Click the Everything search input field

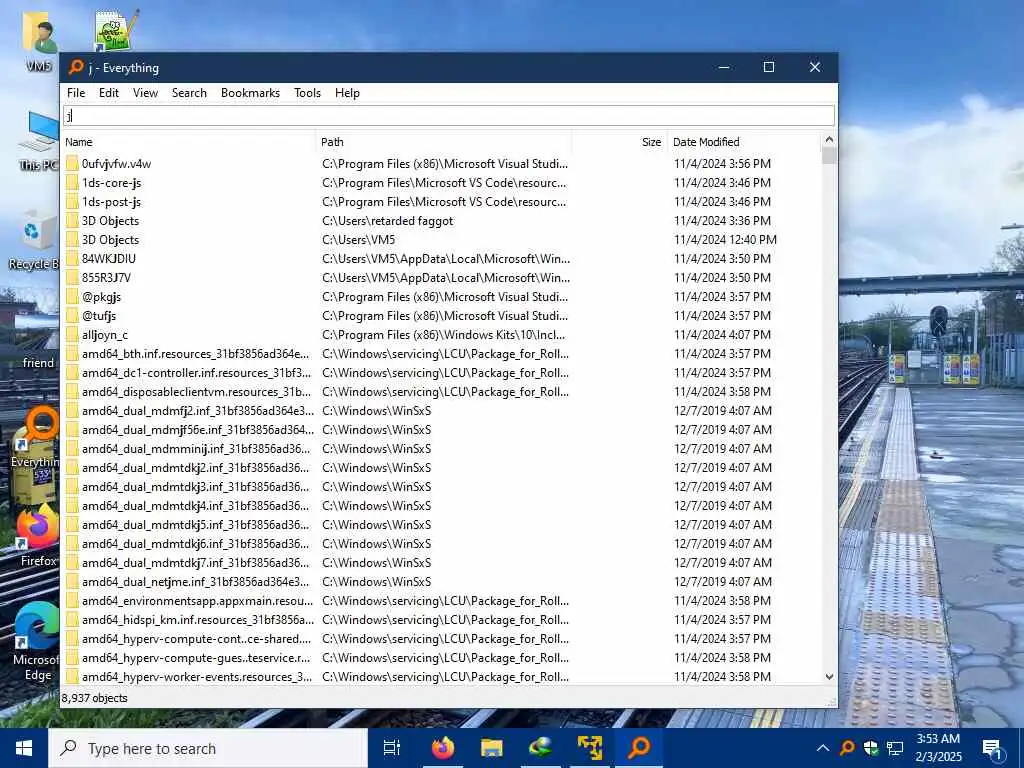point(449,116)
